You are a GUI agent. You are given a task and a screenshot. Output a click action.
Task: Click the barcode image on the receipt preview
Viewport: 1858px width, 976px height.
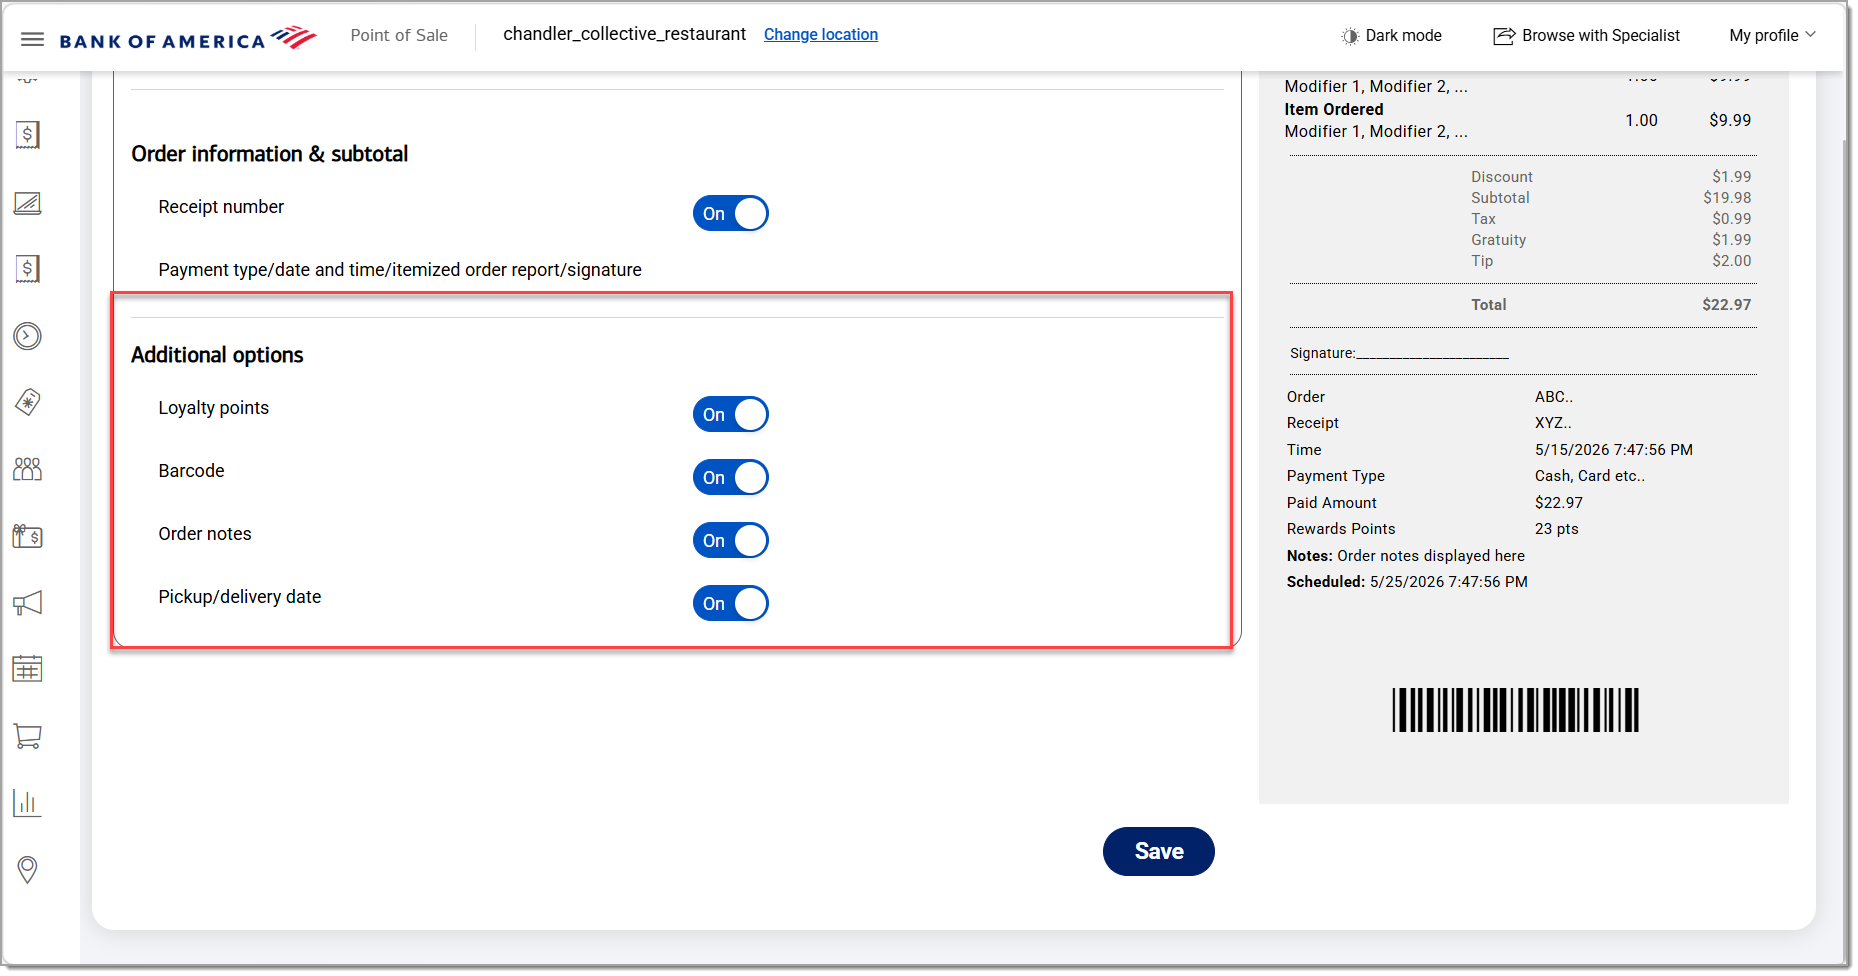[x=1515, y=710]
